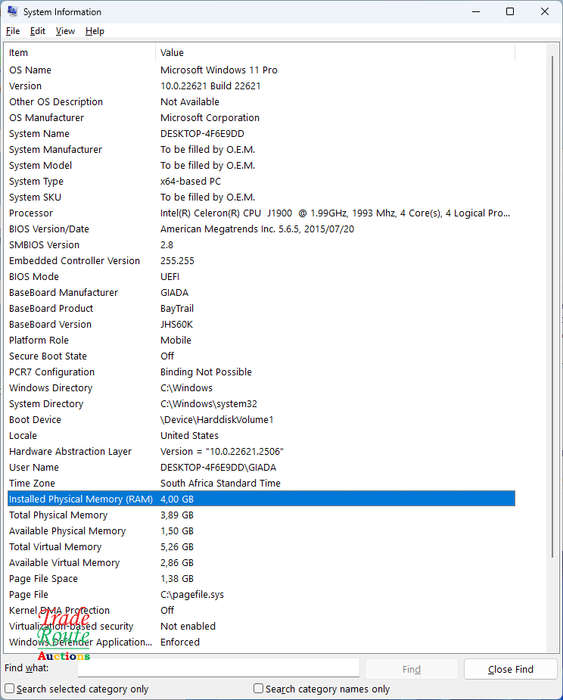Select the Processor row
Viewport: 563px width, 700px height.
click(261, 213)
